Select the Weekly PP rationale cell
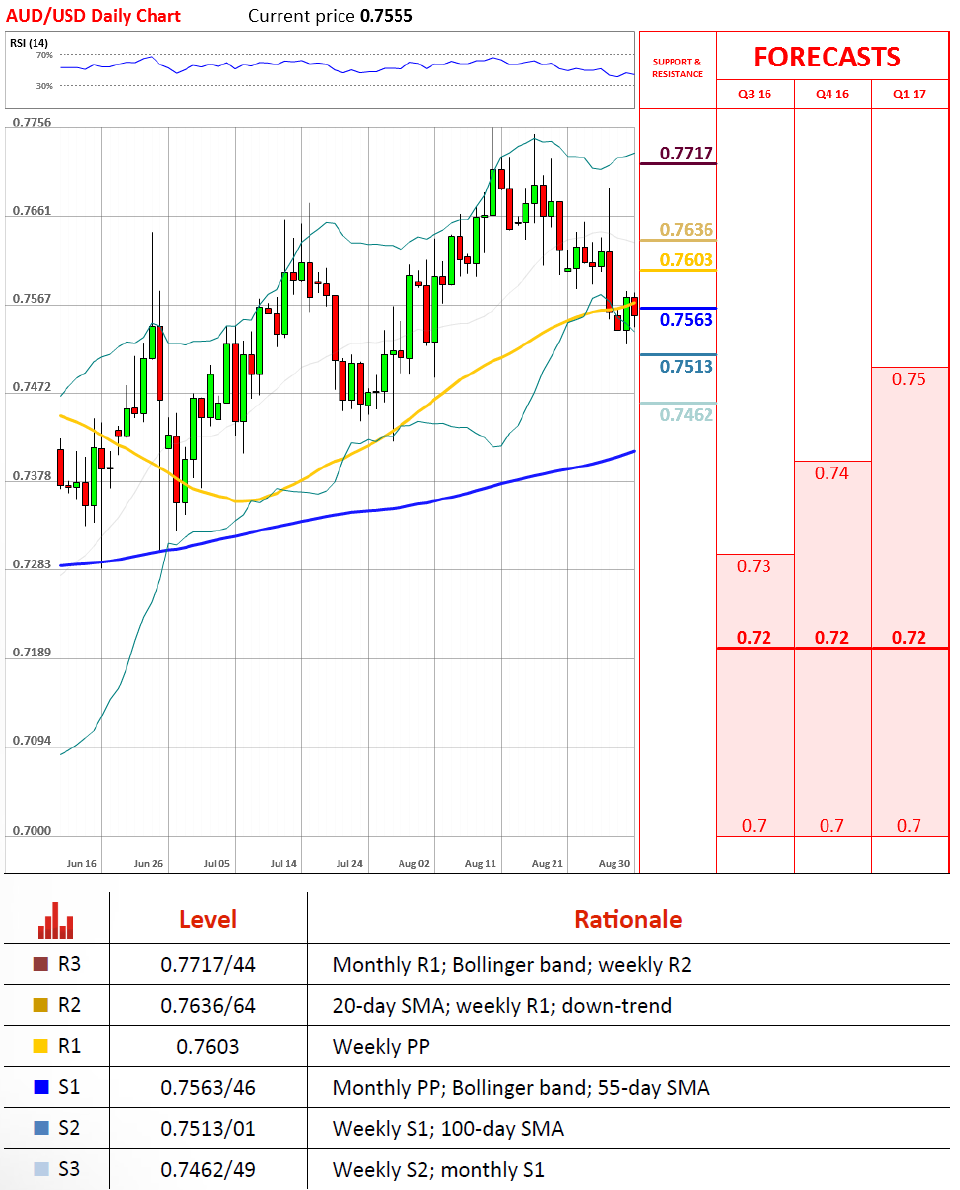Viewport: 960px width, 1190px height. pyautogui.click(x=378, y=1047)
